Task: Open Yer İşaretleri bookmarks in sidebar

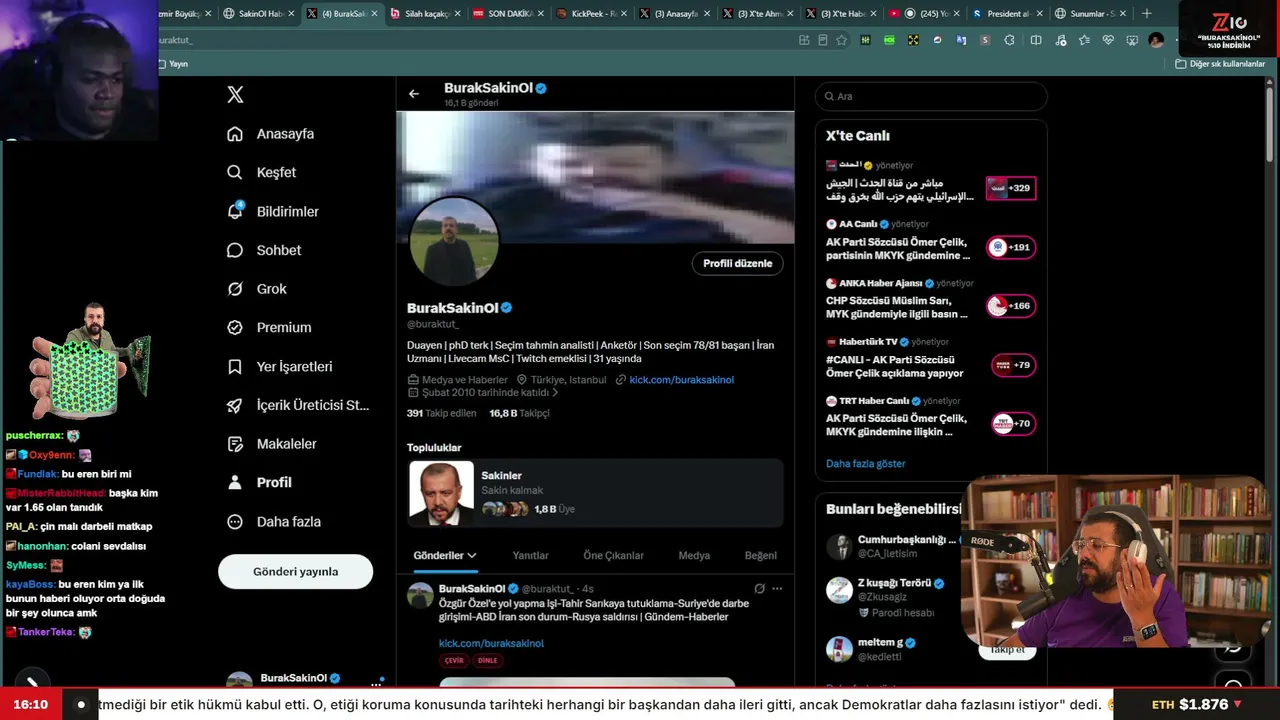Action: (280, 366)
